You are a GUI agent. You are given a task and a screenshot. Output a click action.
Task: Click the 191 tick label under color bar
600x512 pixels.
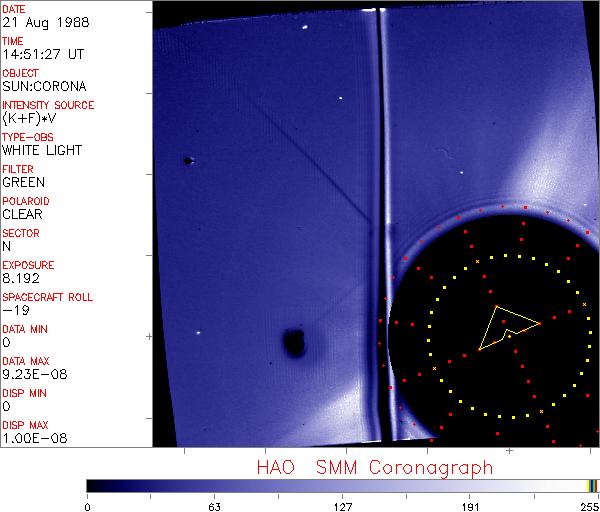(x=470, y=506)
